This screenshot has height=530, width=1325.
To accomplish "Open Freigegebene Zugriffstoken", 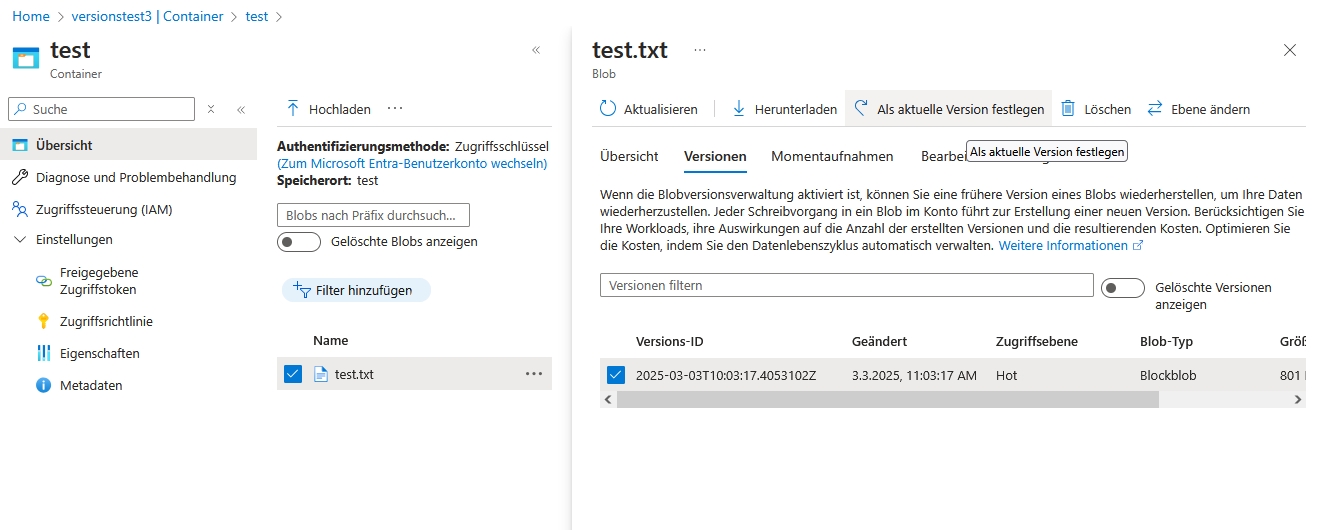I will coord(98,281).
